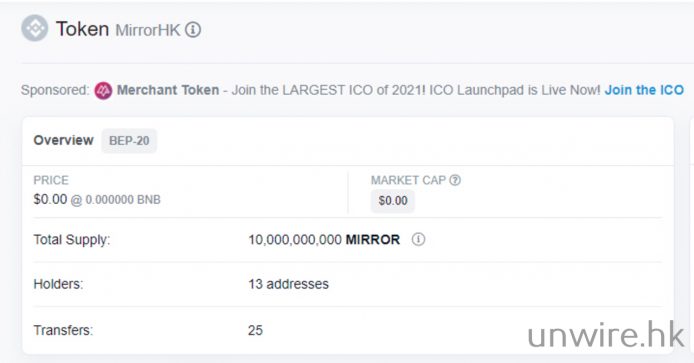The width and height of the screenshot is (694, 363).
Task: Click the unwire.hk watermark
Action: [606, 334]
